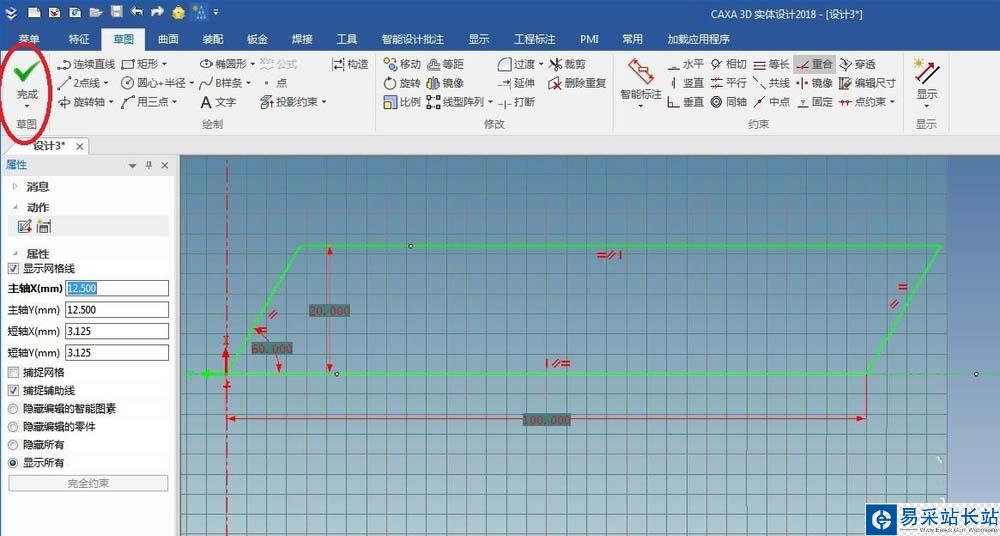This screenshot has width=1000, height=536.
Task: Toggle the 捕捉辅助线 checkbox
Action: (x=13, y=390)
